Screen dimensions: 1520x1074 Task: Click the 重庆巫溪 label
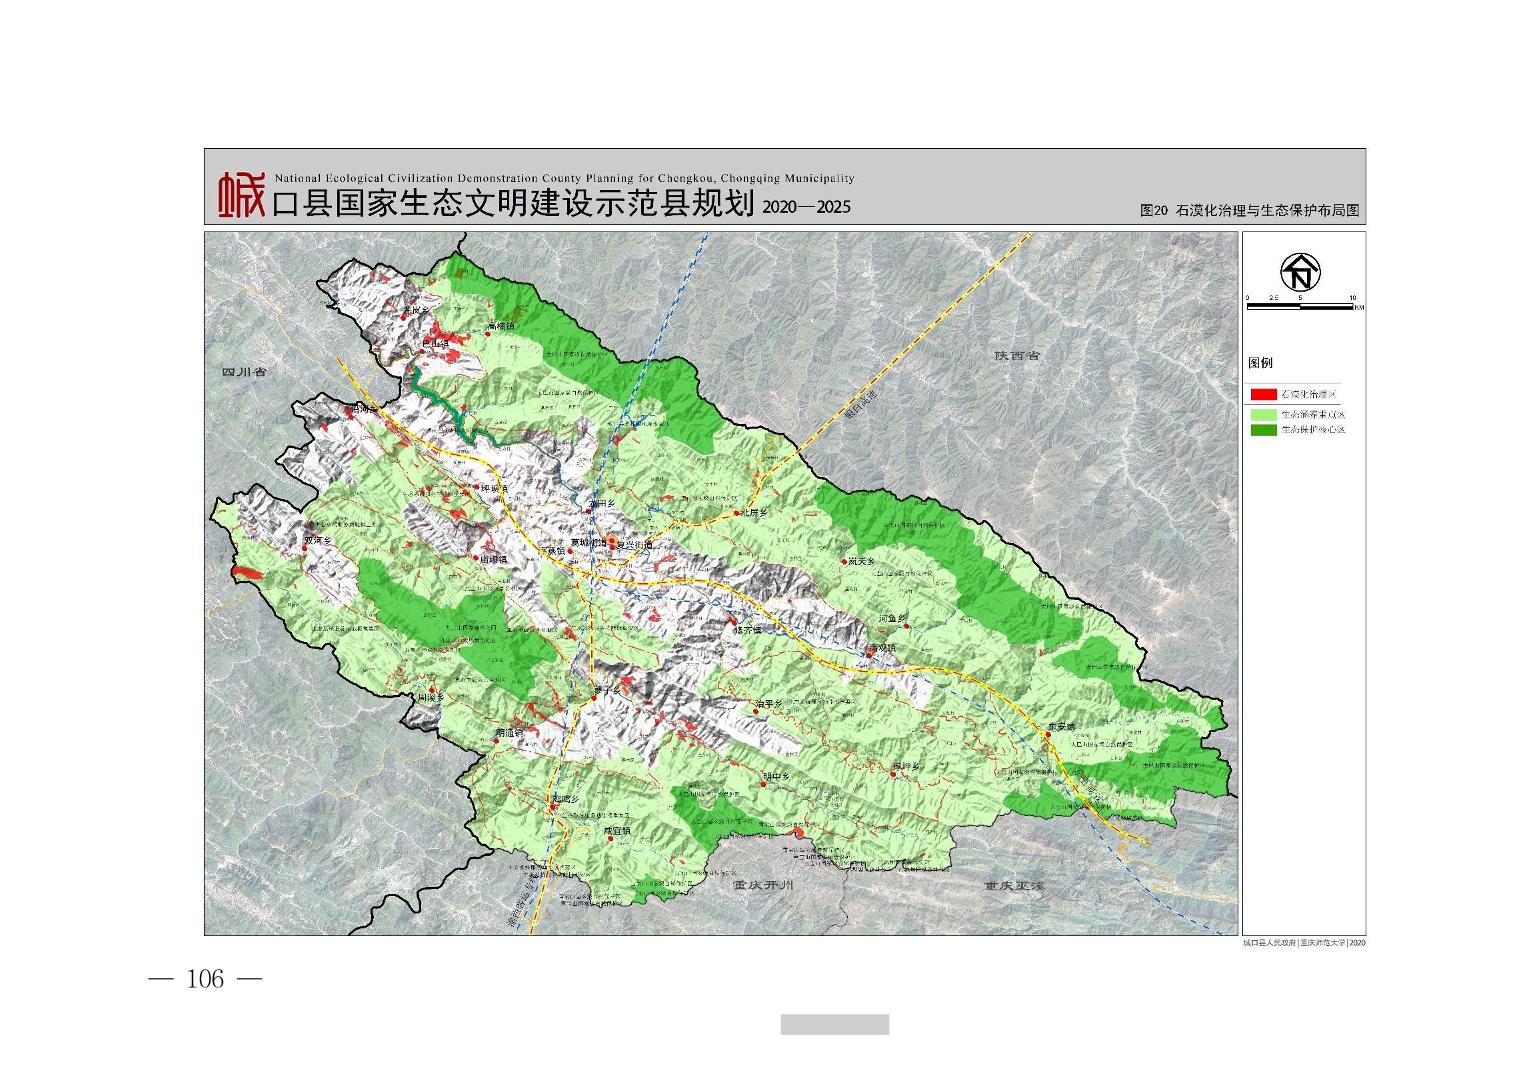pos(1013,886)
